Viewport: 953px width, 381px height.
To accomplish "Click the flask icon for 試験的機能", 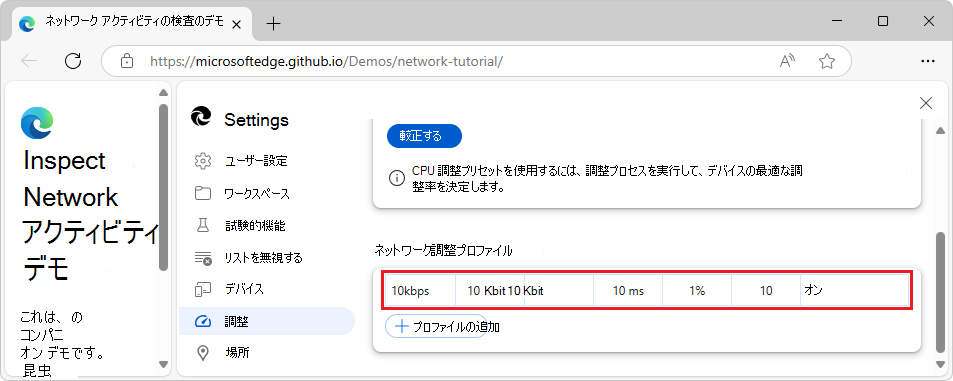I will [x=202, y=226].
